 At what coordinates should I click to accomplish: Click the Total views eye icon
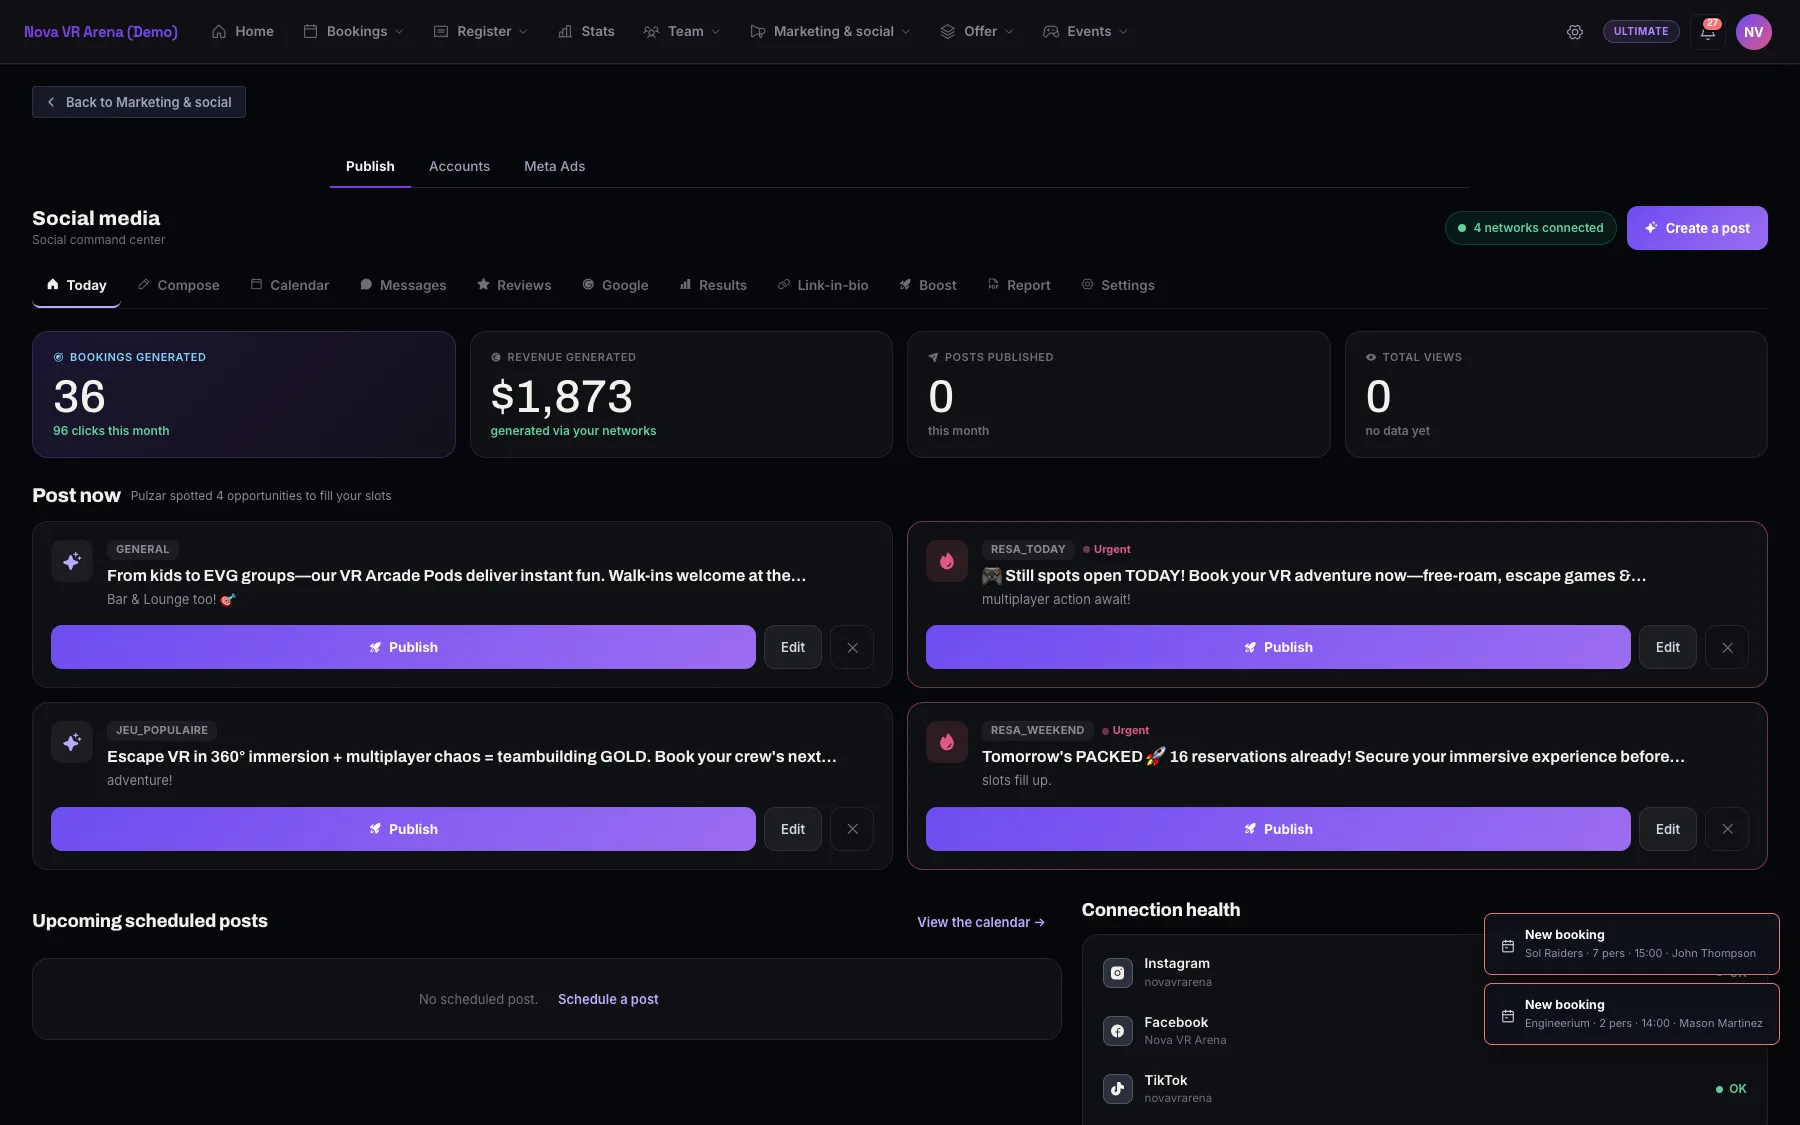click(1371, 357)
